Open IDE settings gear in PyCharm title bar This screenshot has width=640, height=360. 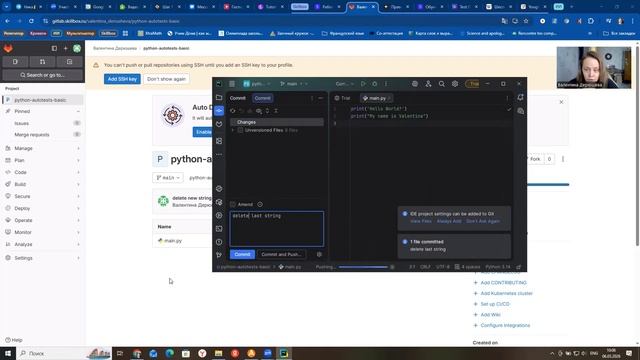coord(455,84)
